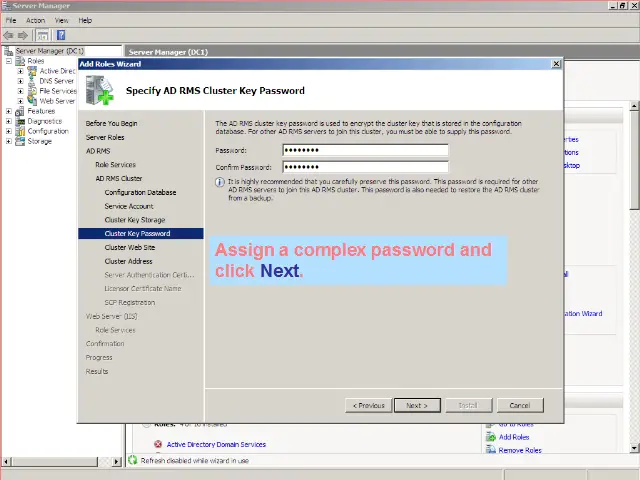640x480 pixels.
Task: Click the down arrow of Server Manager vertical scrollbar
Action: click(634, 448)
